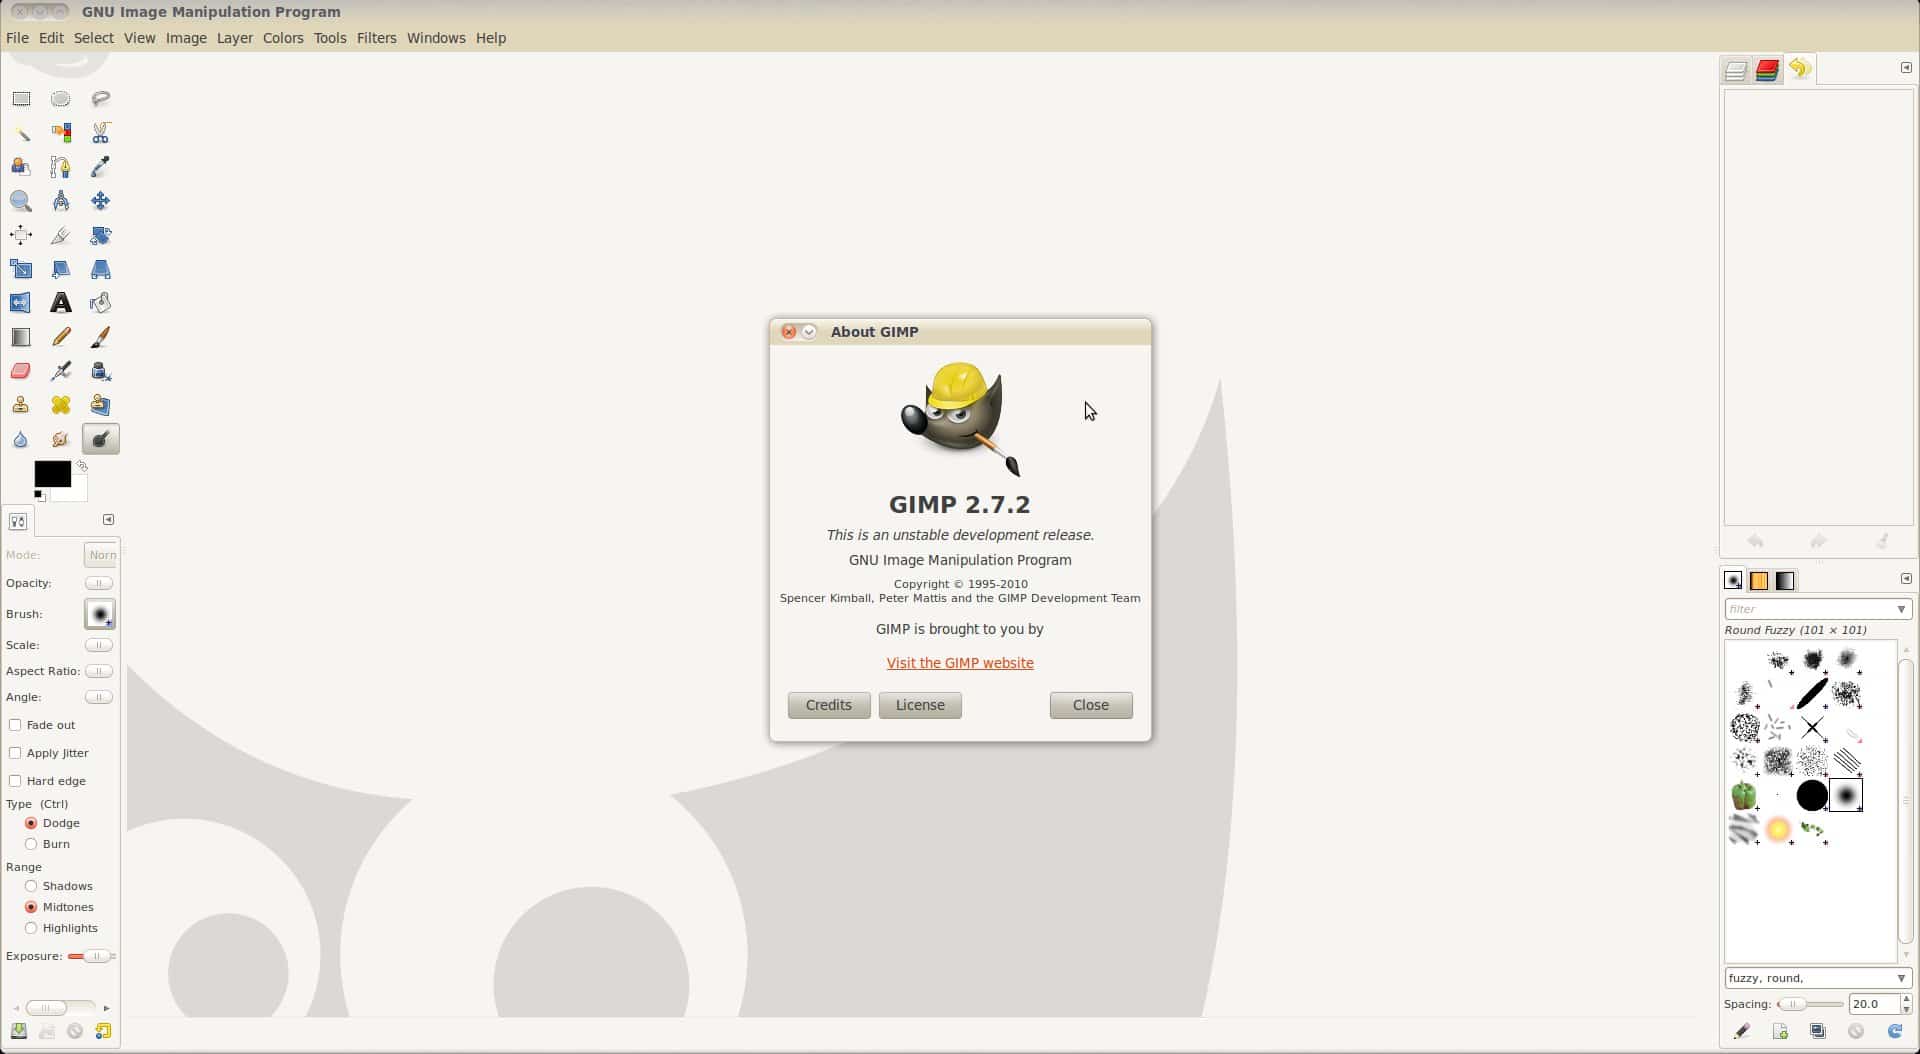Open the Filters menu
This screenshot has width=1920, height=1054.
point(376,38)
